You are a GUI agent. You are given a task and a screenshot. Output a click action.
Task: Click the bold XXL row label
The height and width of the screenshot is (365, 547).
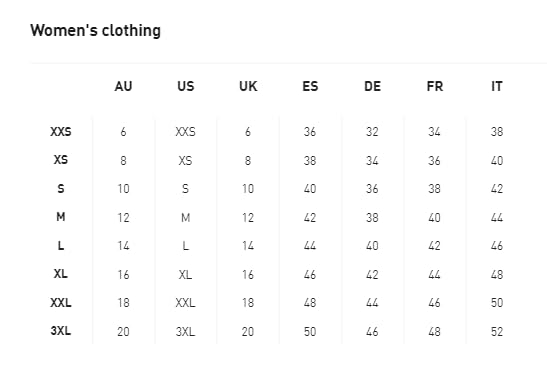pyautogui.click(x=61, y=303)
